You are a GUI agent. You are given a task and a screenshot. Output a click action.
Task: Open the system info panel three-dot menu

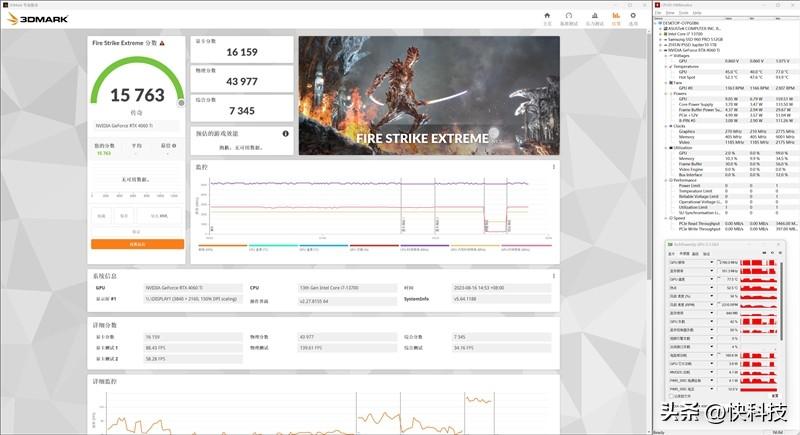pyautogui.click(x=554, y=276)
